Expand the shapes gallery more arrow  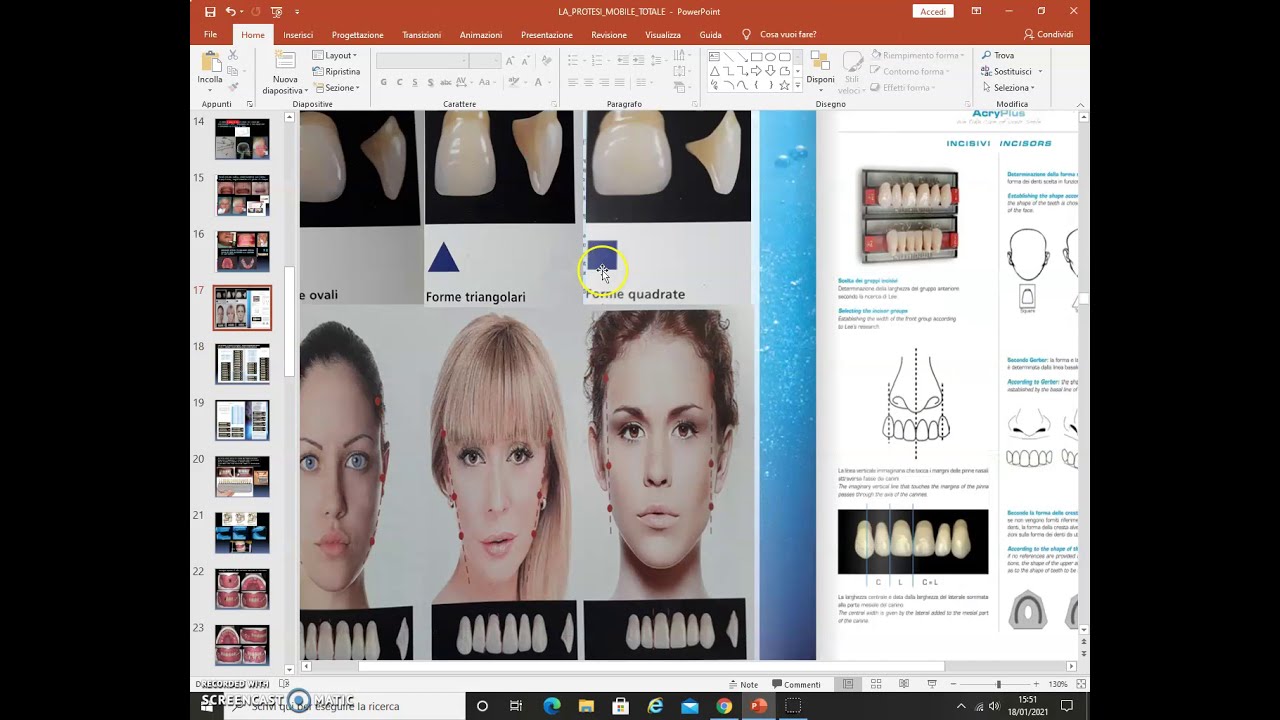pyautogui.click(x=798, y=87)
